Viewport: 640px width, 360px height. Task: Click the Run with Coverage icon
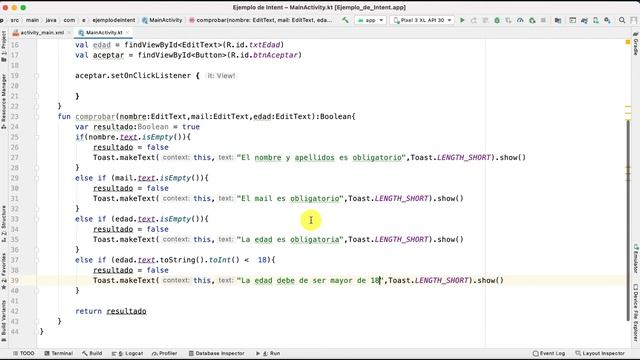click(508, 20)
